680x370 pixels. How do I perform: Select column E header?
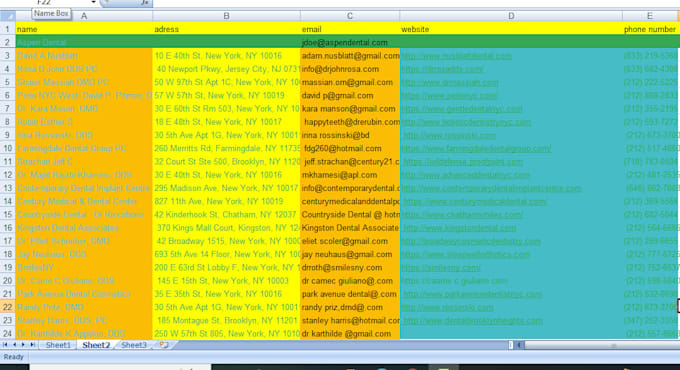(x=650, y=16)
